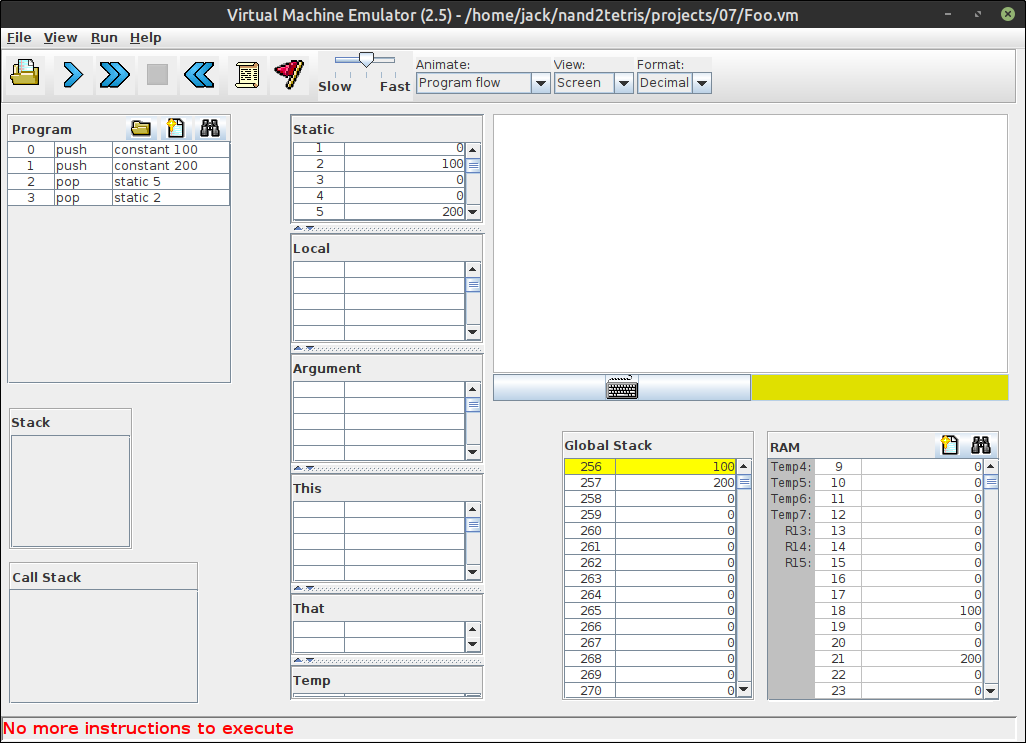Open the Run menu

pyautogui.click(x=104, y=37)
